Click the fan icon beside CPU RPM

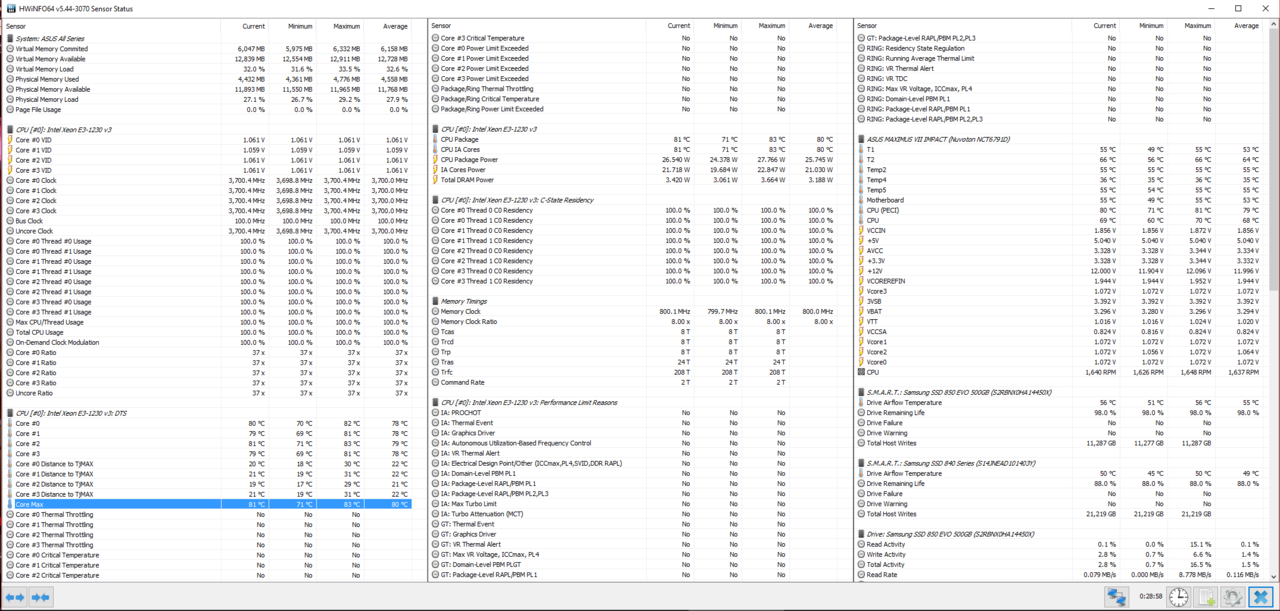click(861, 372)
